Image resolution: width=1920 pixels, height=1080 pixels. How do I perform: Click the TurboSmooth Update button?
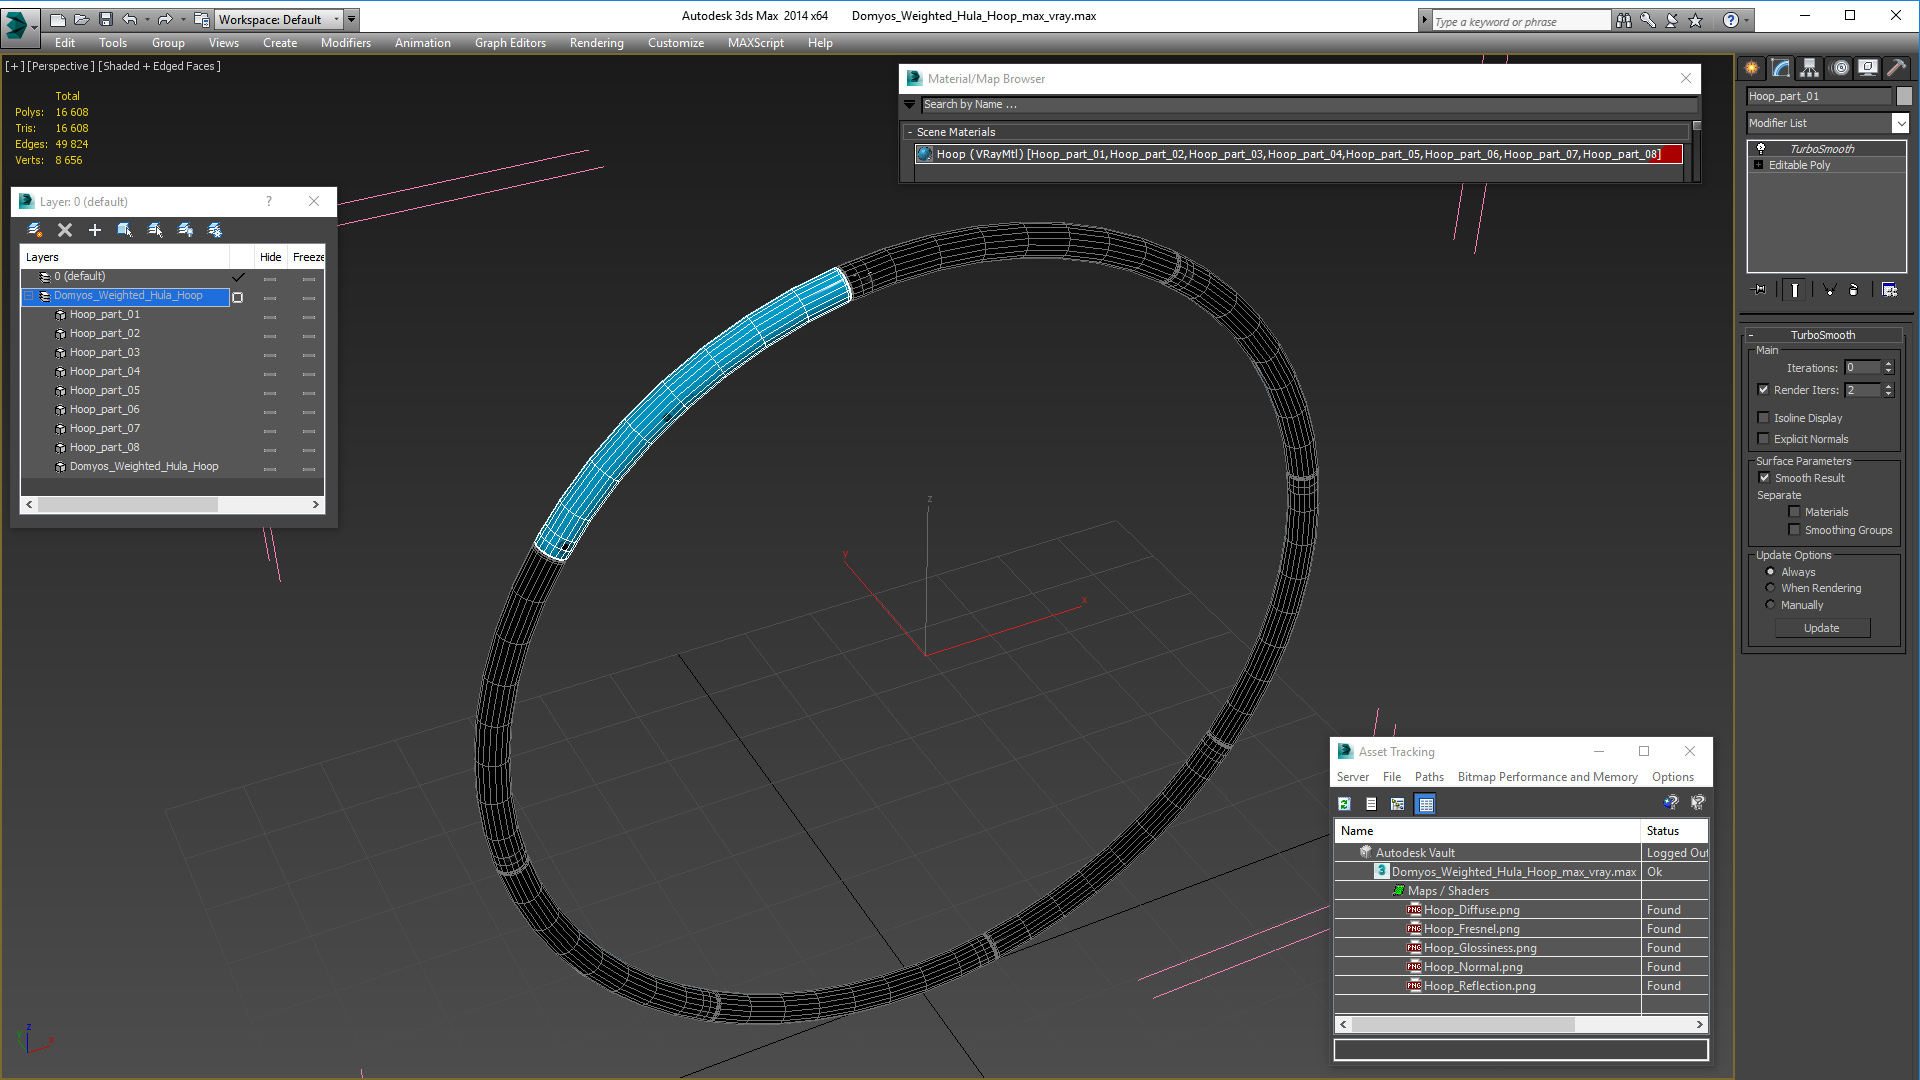[1822, 628]
